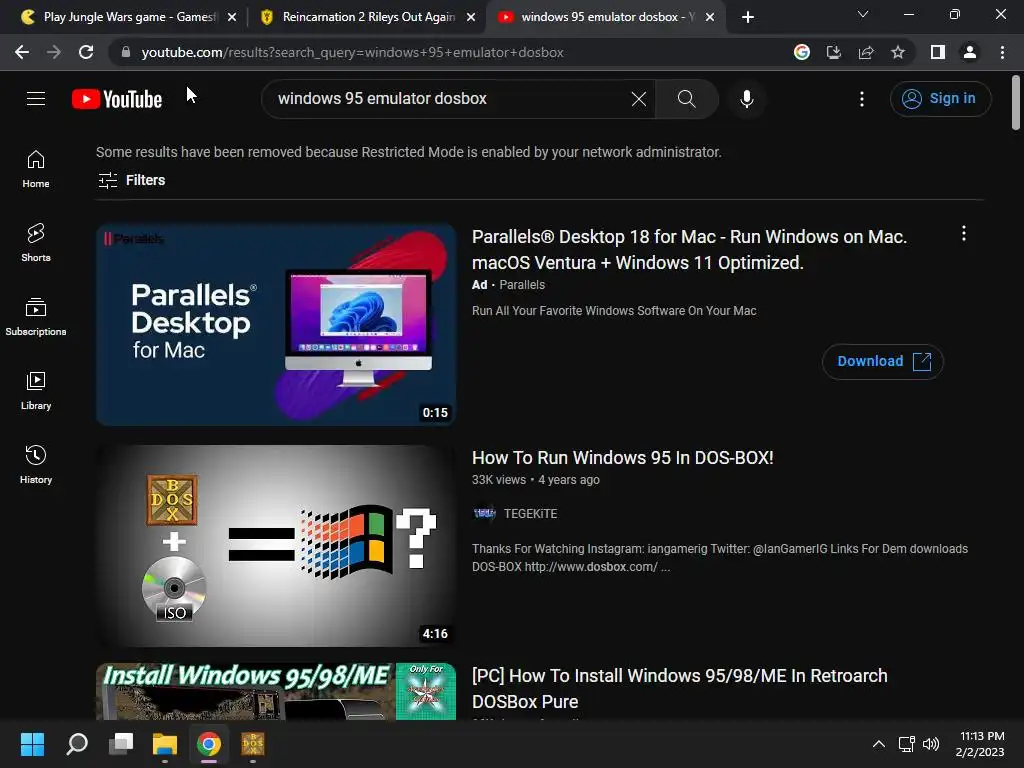
Task: Select the windows 95 emulator dosbox tab
Action: click(x=598, y=17)
